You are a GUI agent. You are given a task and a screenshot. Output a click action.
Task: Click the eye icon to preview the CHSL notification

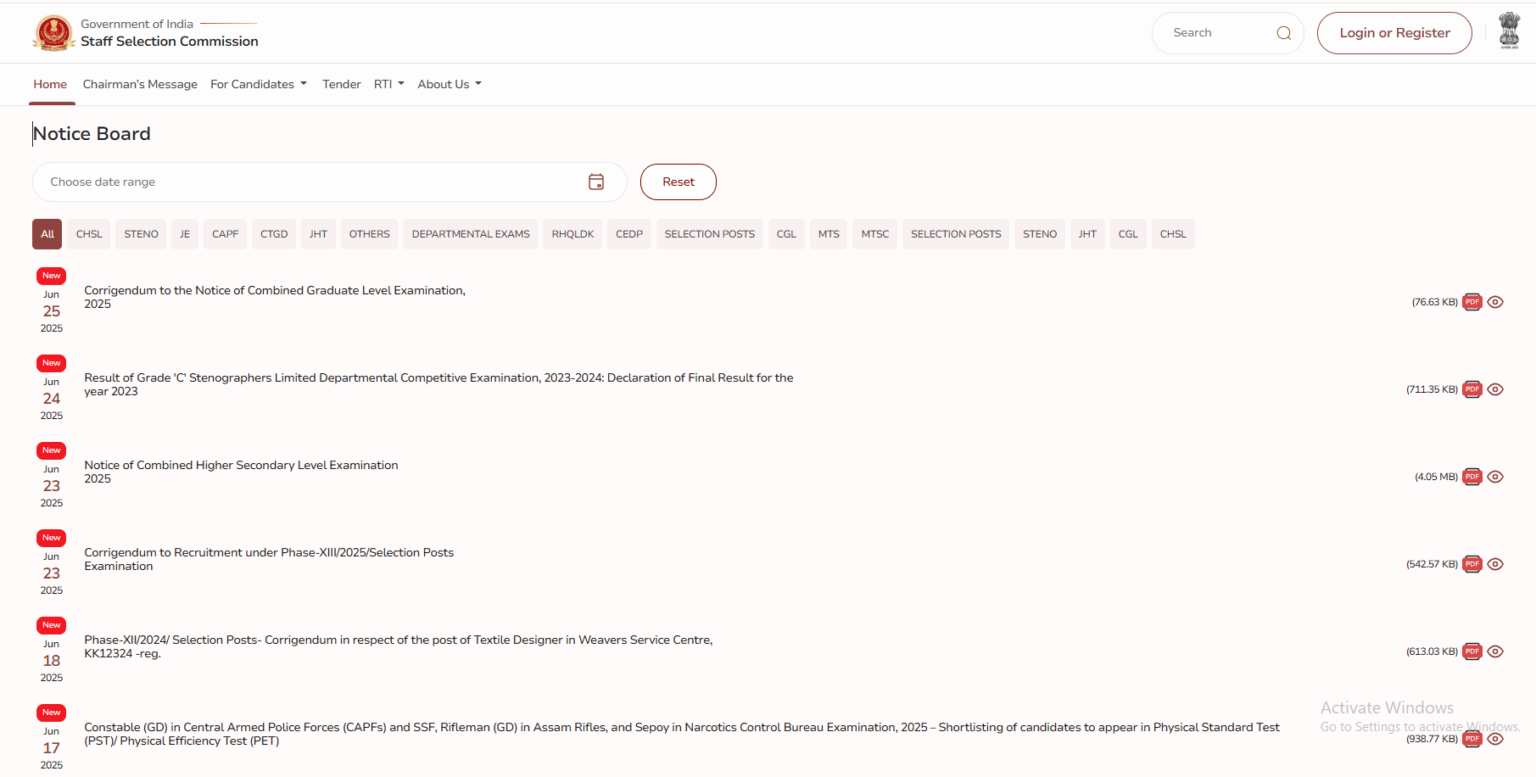point(1495,477)
